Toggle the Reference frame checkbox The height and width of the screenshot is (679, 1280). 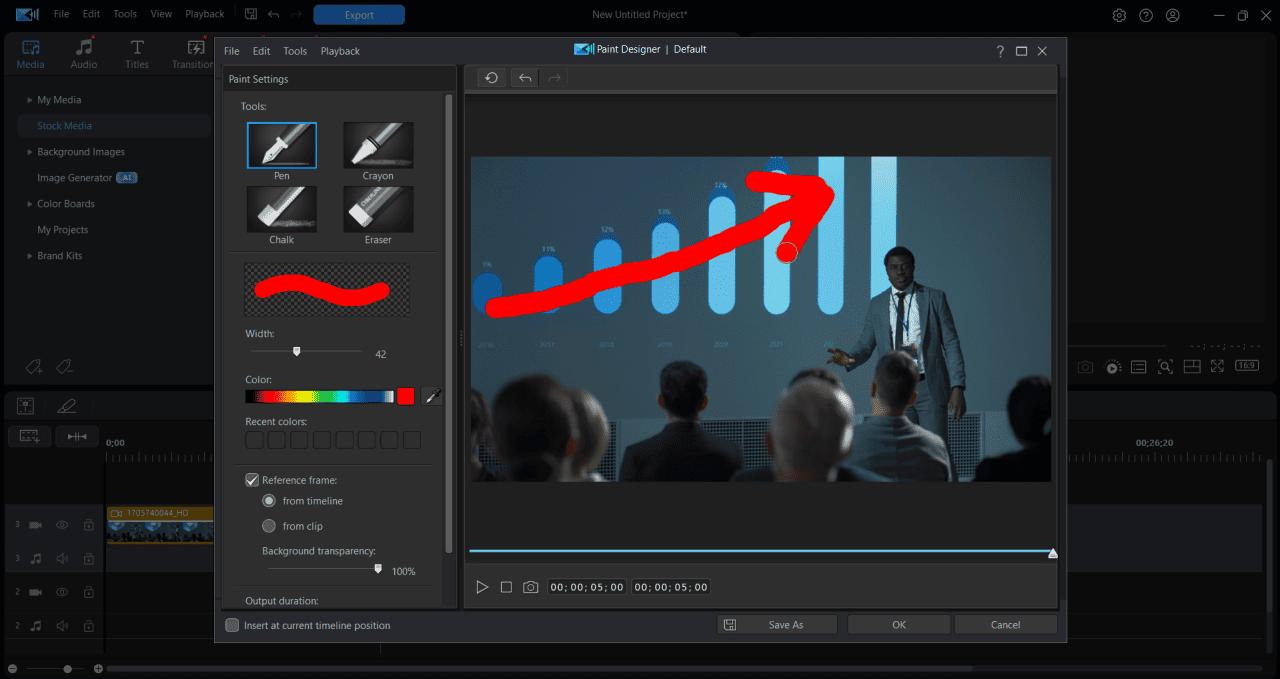252,480
